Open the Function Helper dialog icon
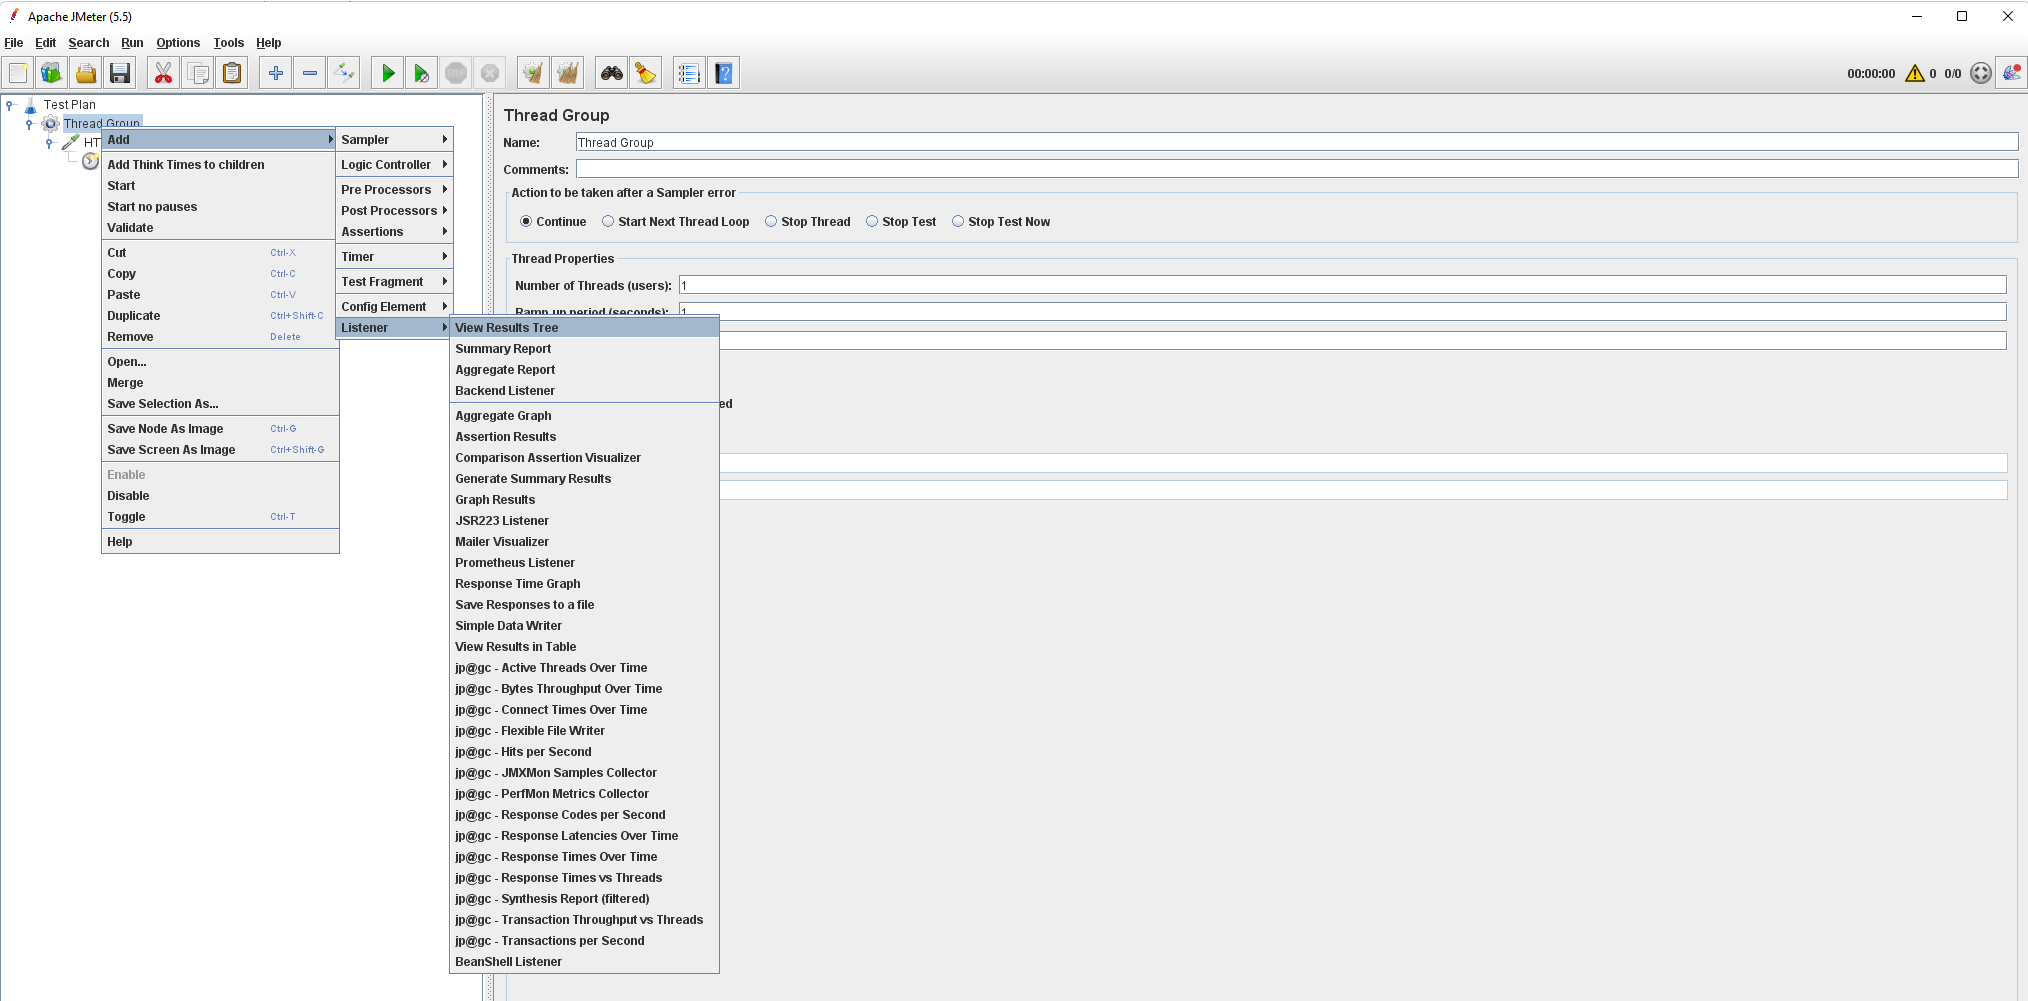 [688, 72]
